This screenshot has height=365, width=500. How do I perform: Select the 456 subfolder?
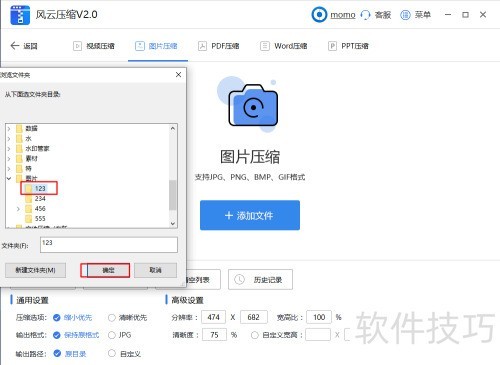(x=40, y=209)
